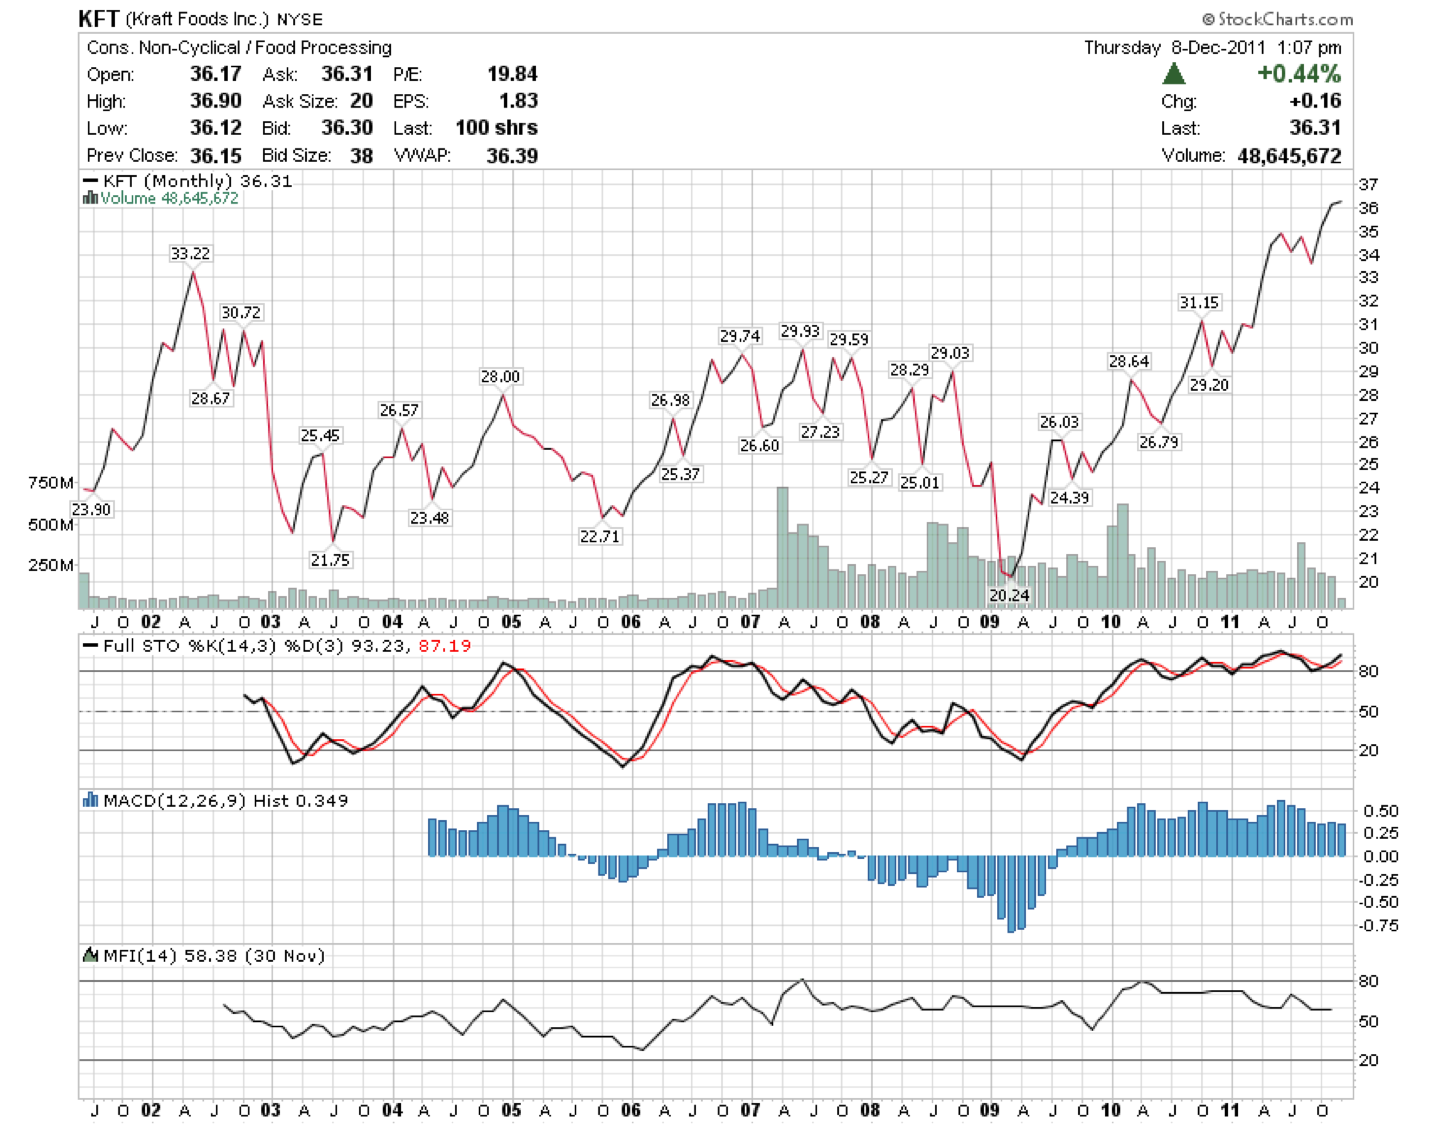Viewport: 1432px width, 1125px height.
Task: Click the 20.24 bottom price label
Action: [x=1009, y=595]
